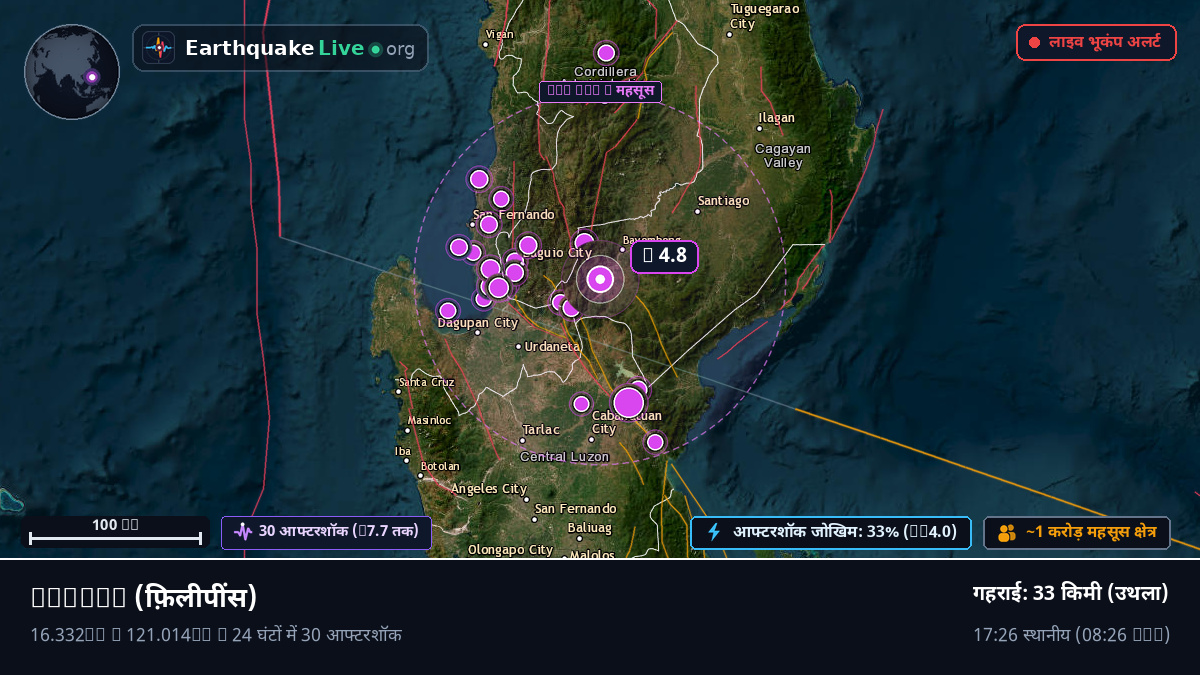This screenshot has width=1200, height=675.
Task: Click the depth 33 km readout
Action: 1071,593
